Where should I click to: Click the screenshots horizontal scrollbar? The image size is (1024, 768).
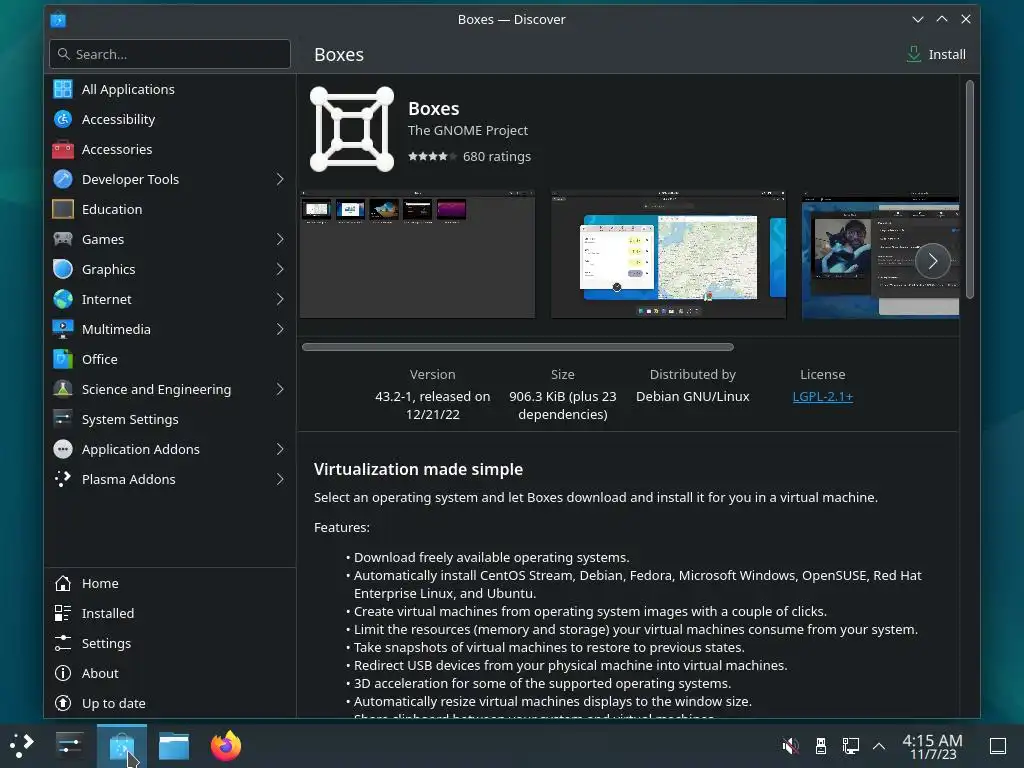coord(518,347)
